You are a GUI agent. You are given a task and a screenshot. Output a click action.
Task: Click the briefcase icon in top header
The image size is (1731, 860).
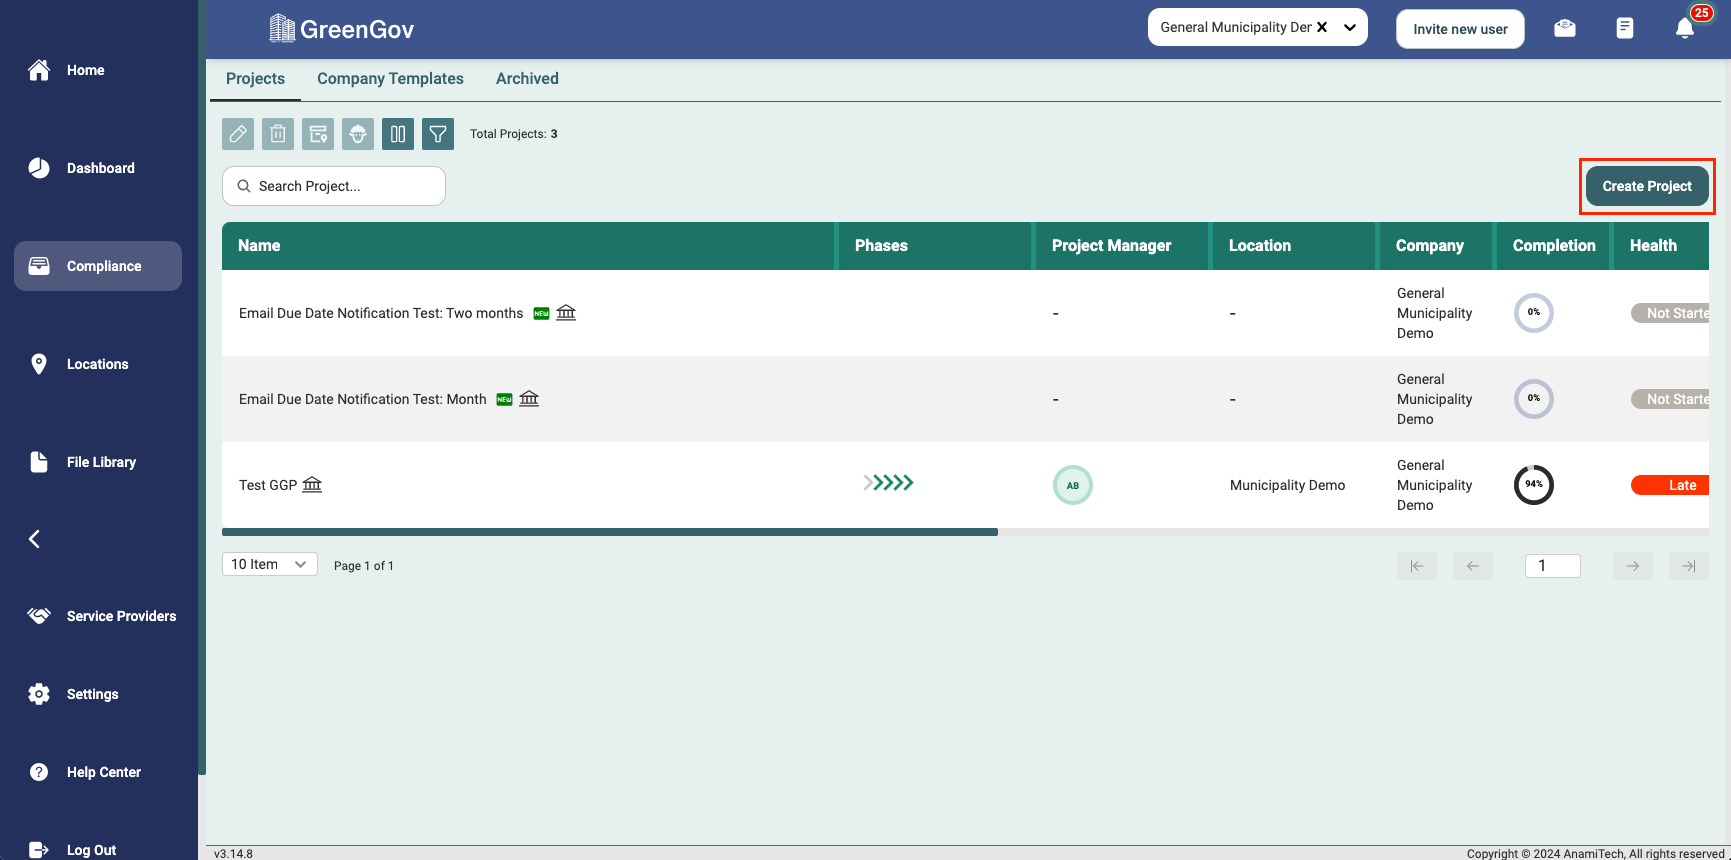tap(1565, 28)
